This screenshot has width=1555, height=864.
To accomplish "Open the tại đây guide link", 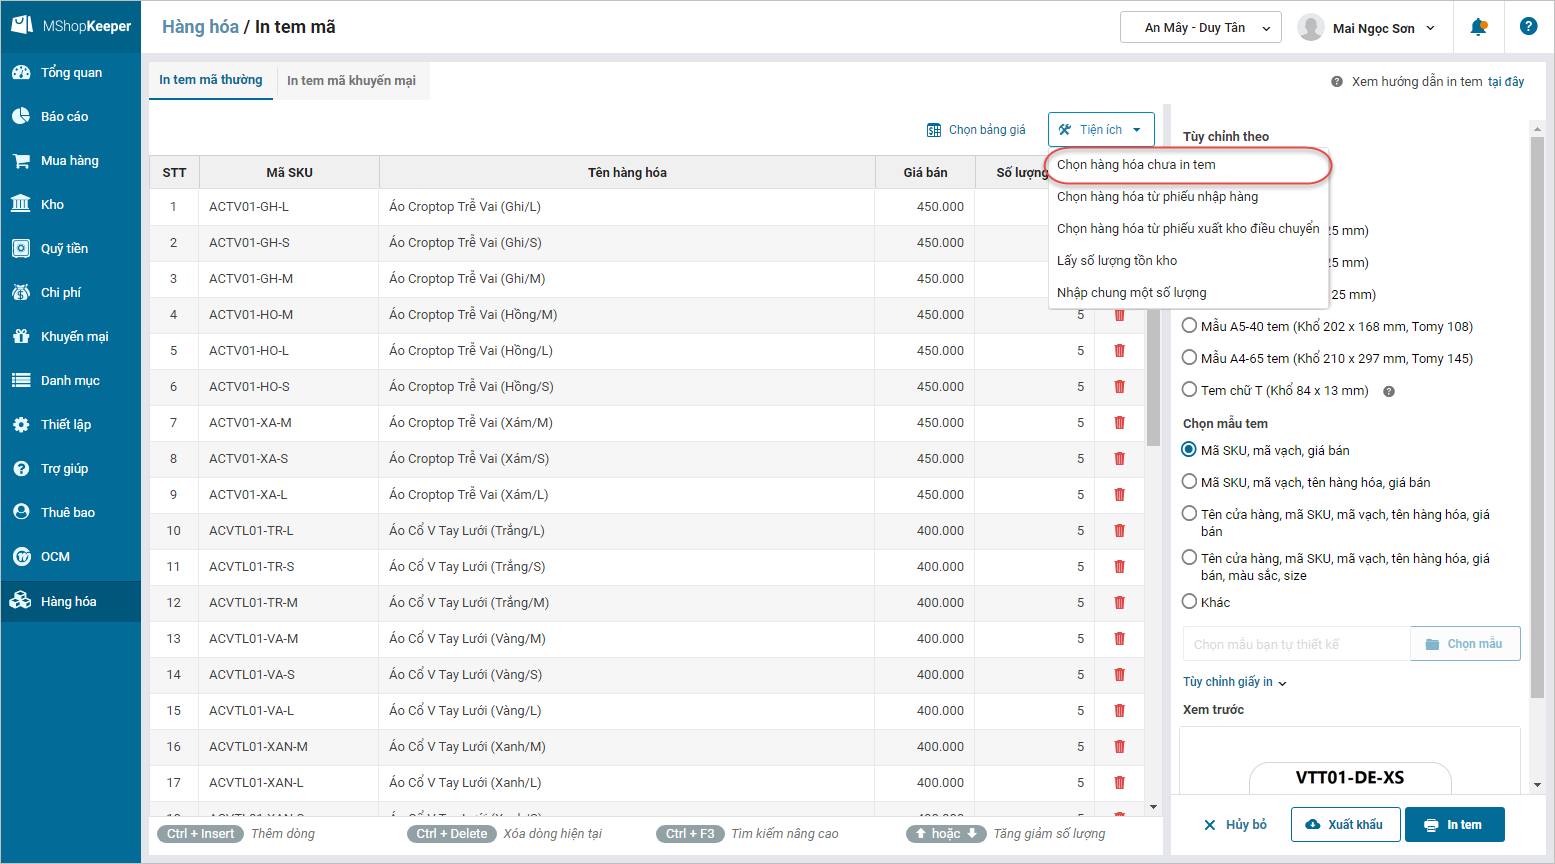I will (x=1506, y=82).
